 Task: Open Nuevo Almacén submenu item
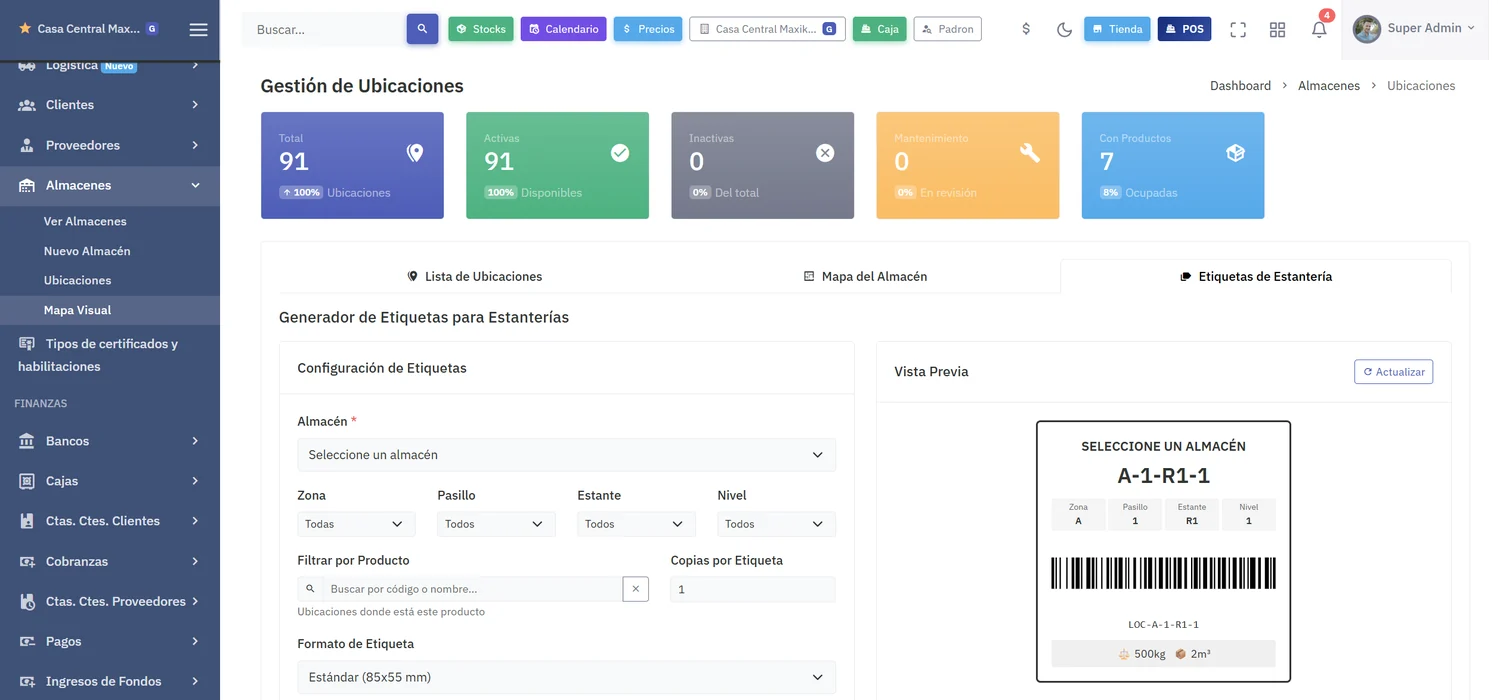[87, 251]
